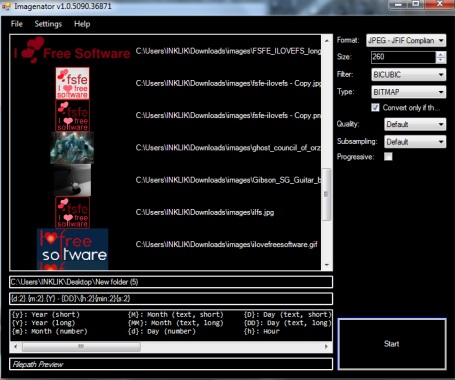Click the filename pattern field
The image size is (455, 380).
click(171, 299)
